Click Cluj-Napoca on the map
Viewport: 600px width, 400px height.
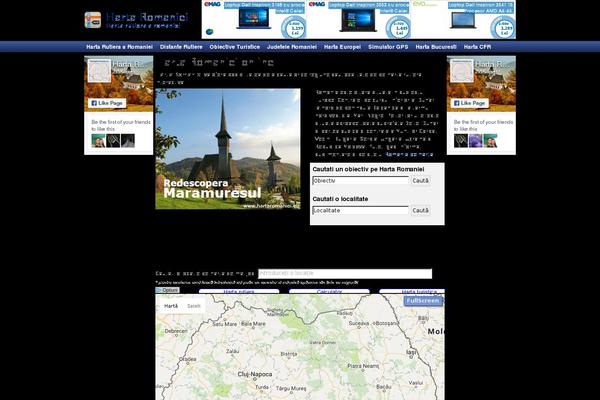coord(255,374)
